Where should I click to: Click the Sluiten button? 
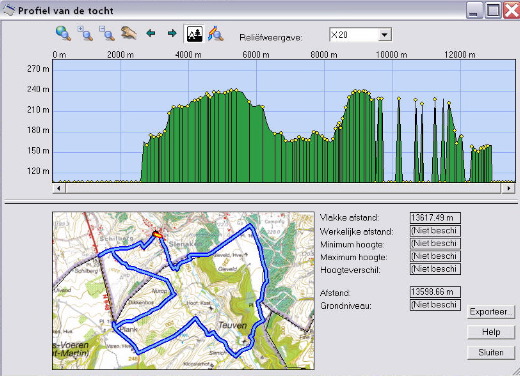(x=491, y=352)
